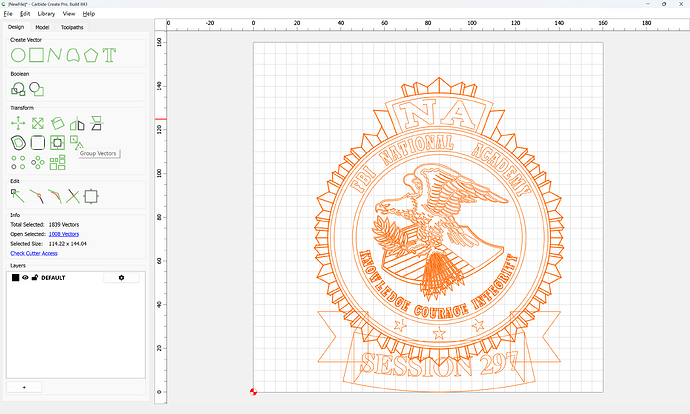Open the Help menu

tap(89, 14)
